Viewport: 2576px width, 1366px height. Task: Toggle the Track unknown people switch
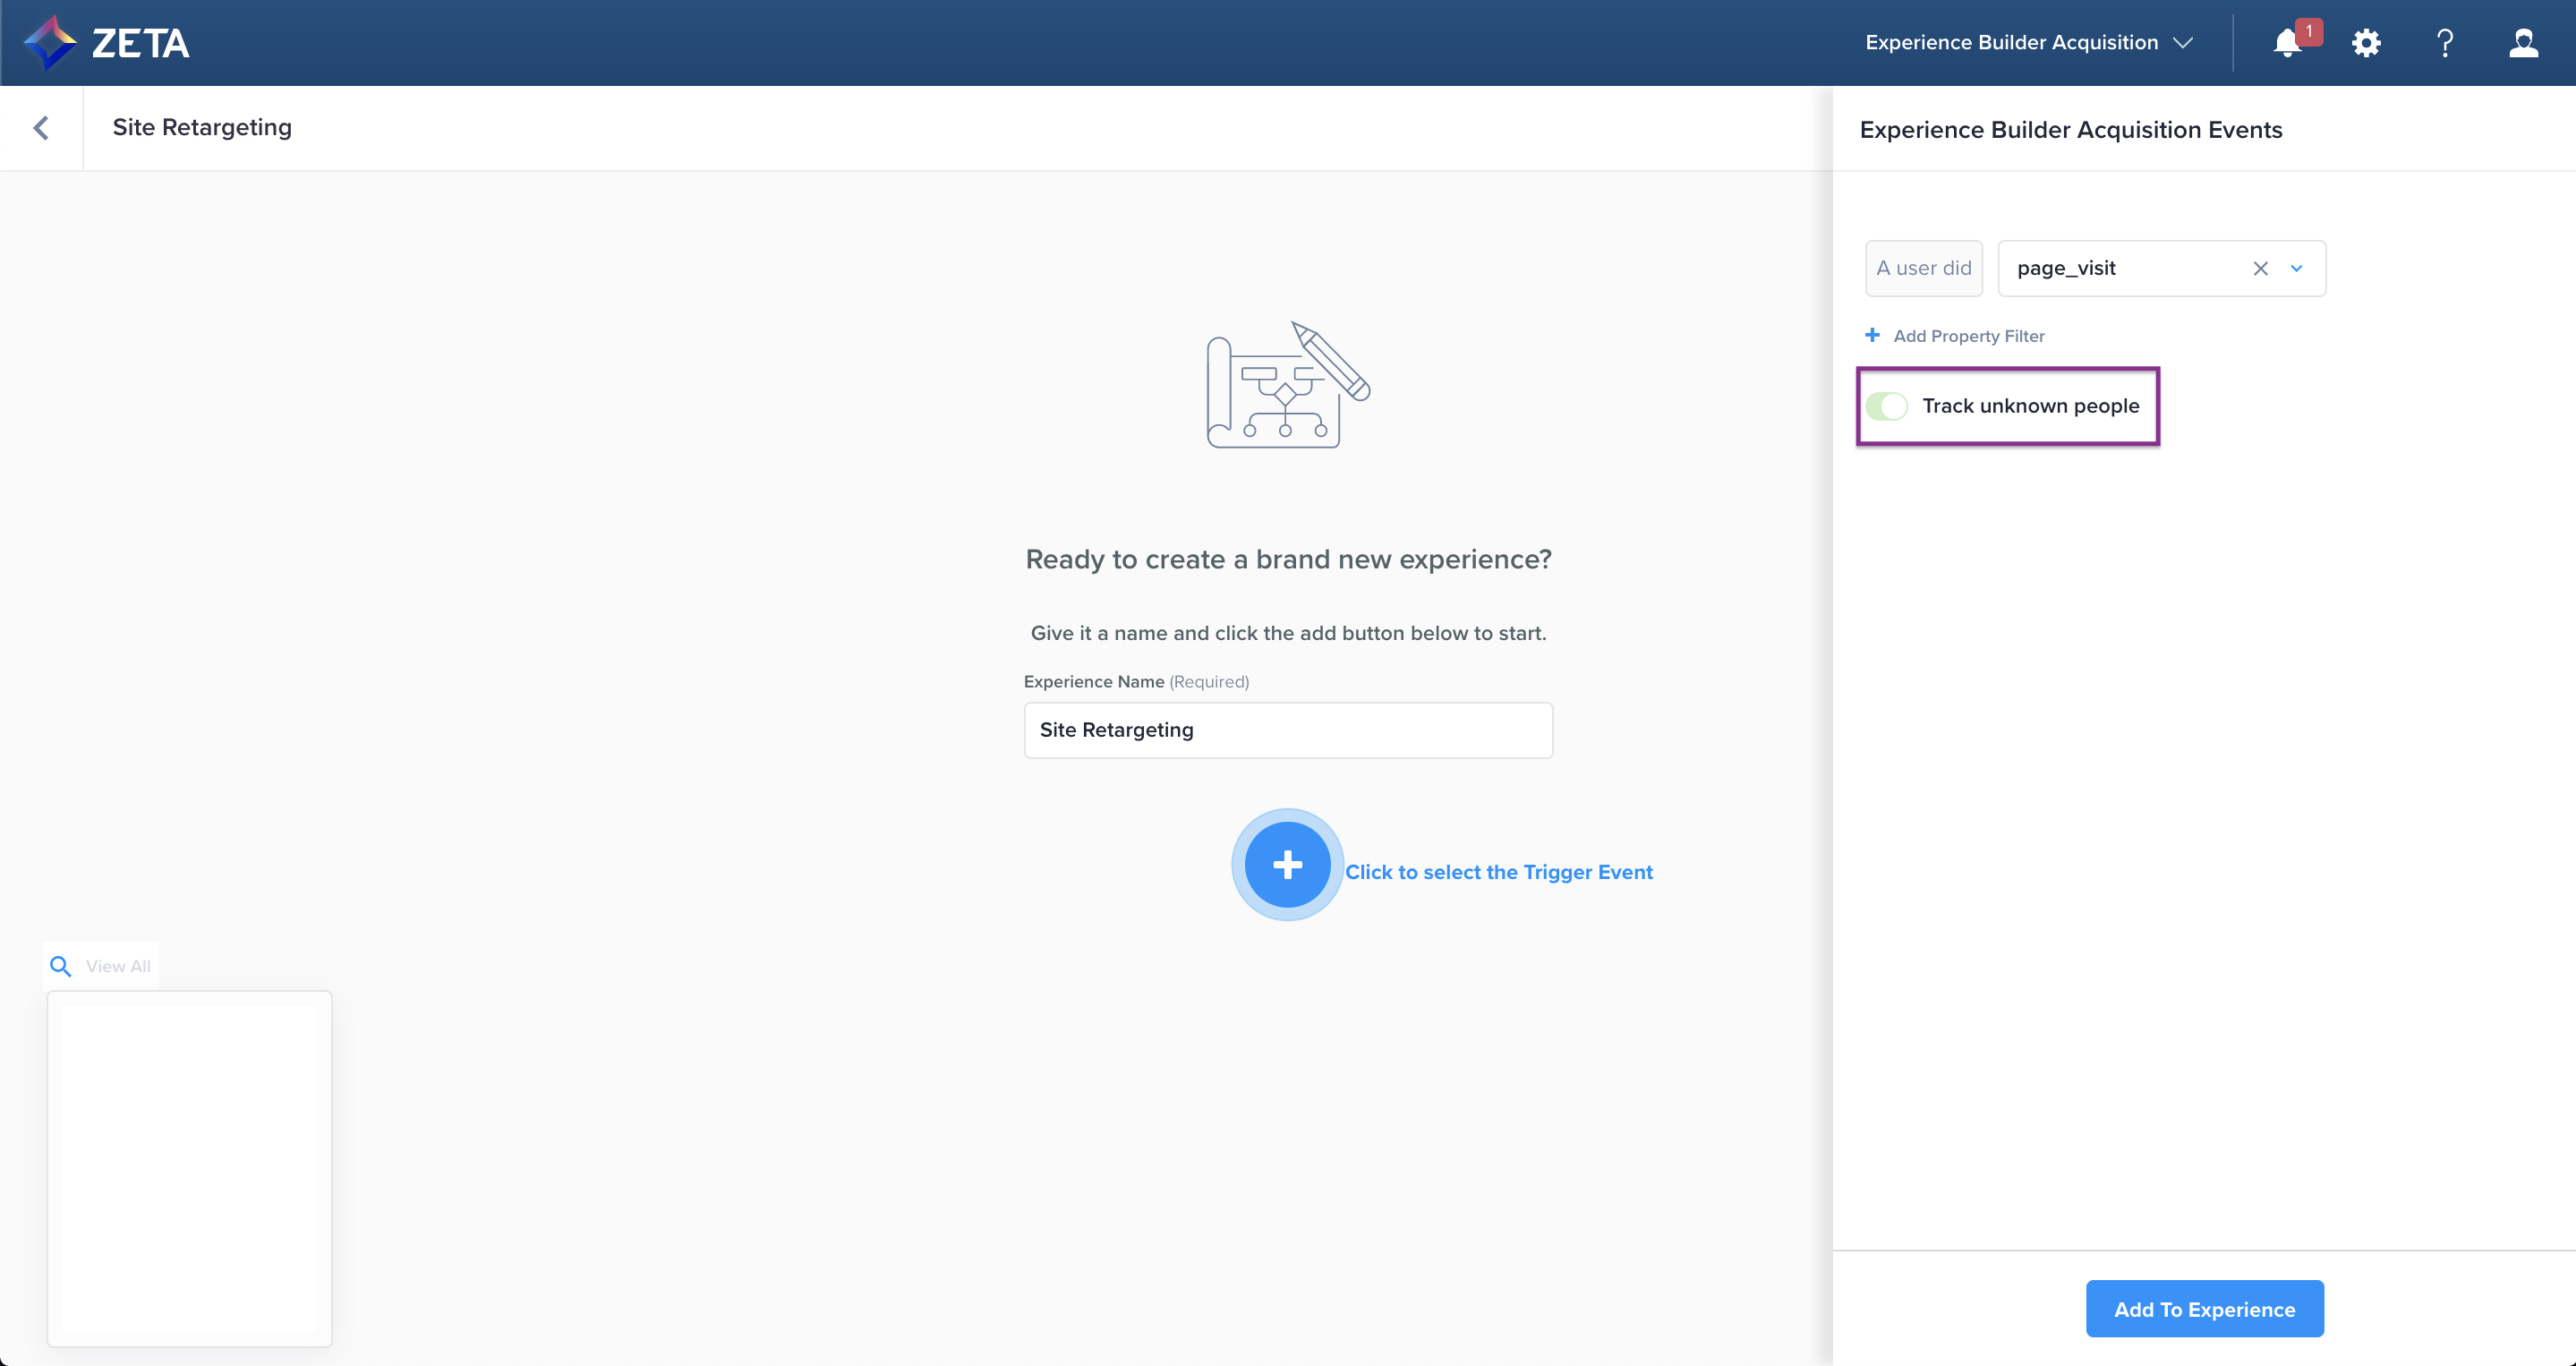pos(1887,406)
